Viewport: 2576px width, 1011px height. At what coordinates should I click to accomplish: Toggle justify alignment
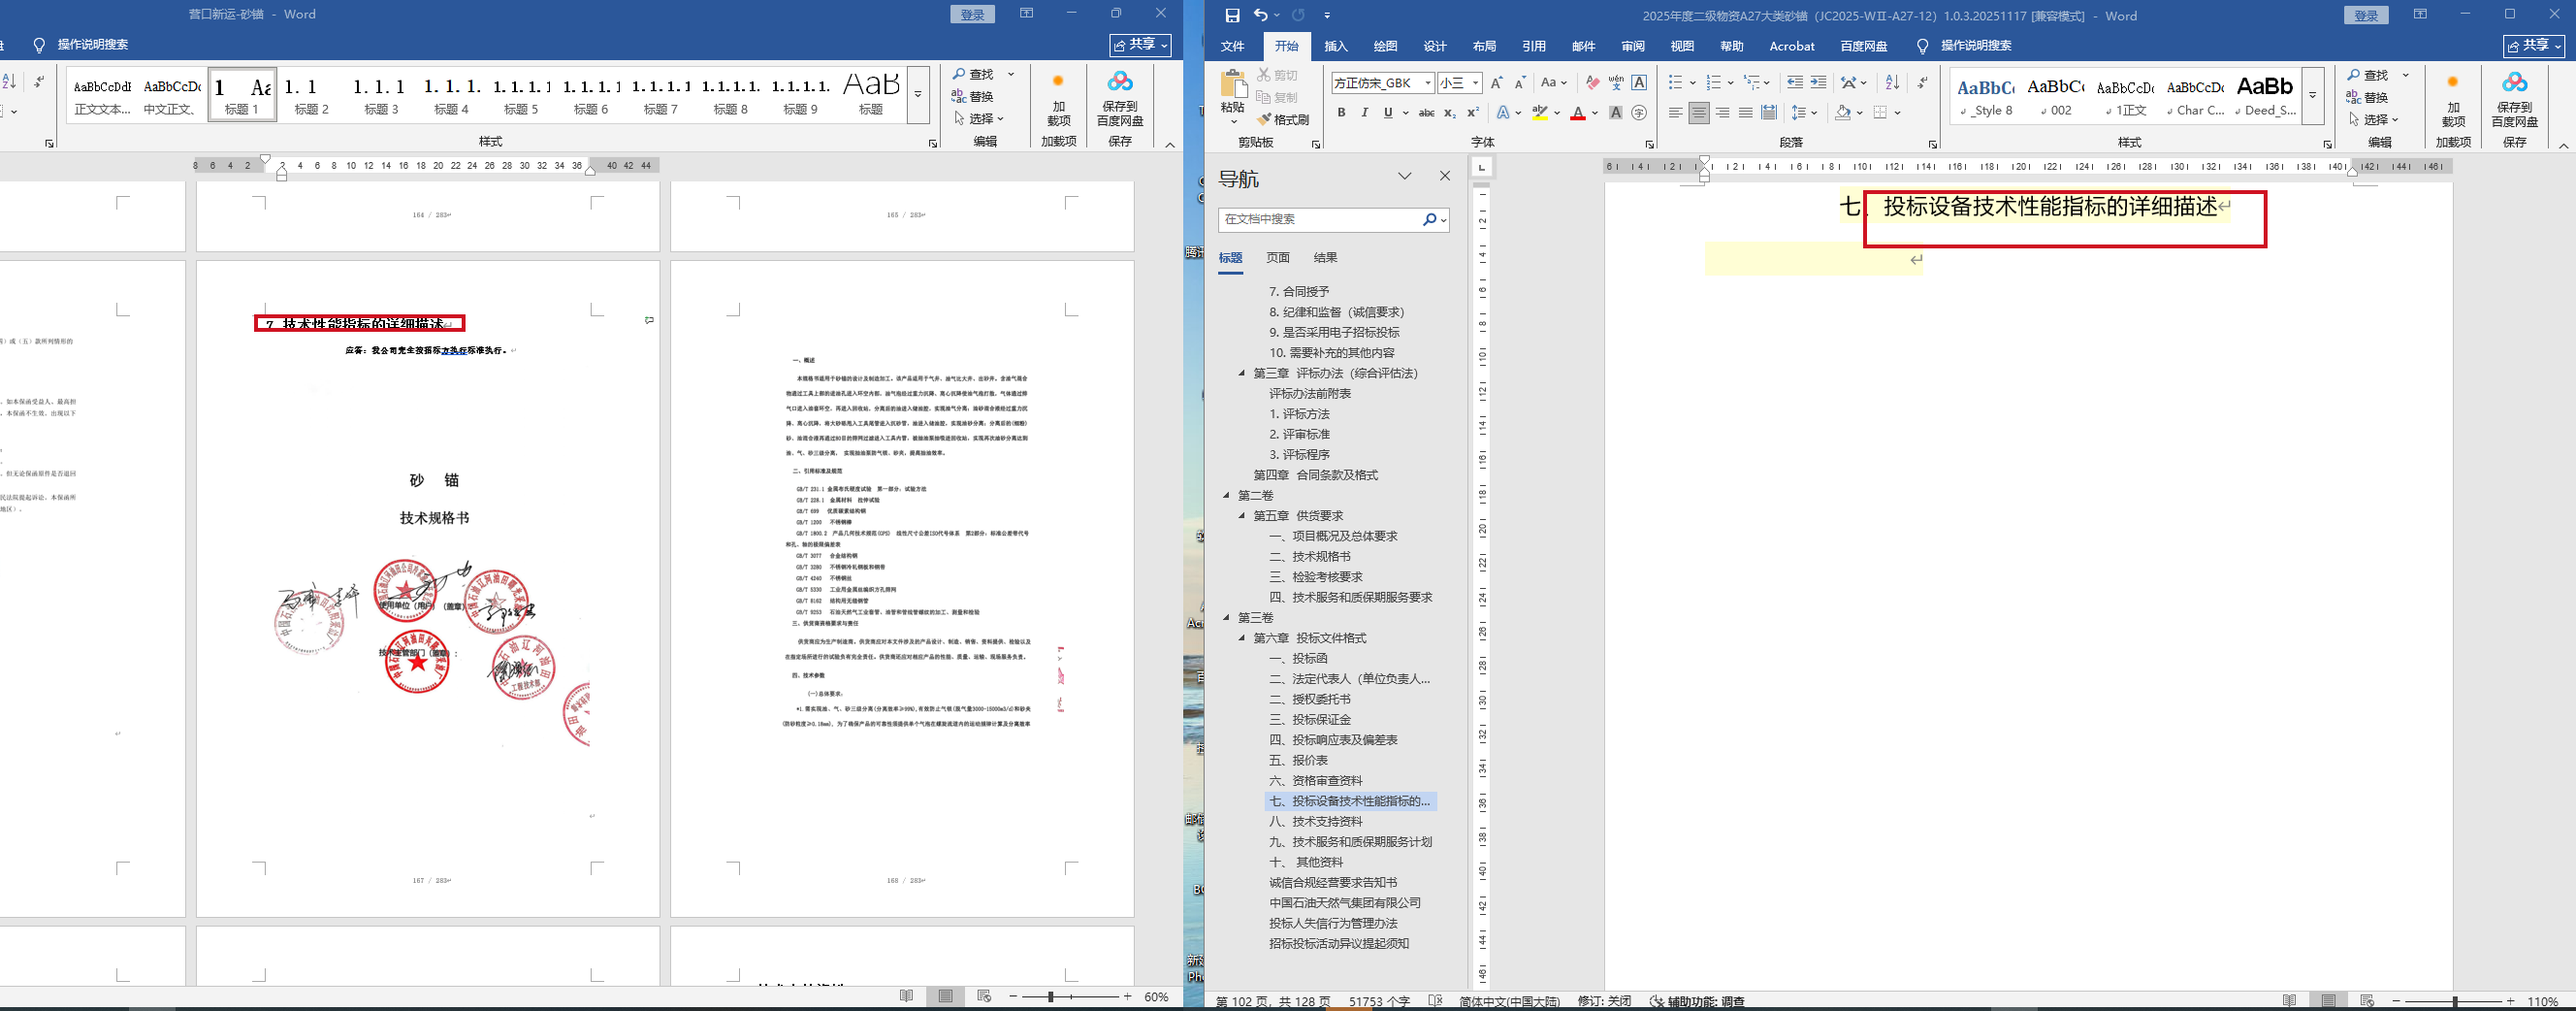click(1745, 113)
